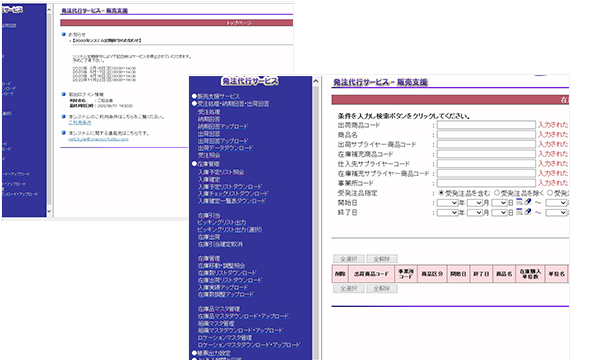Viewport: 600px width, 360px height.
Task: Open 販売支援サービス in the side menu
Action: [x=218, y=96]
